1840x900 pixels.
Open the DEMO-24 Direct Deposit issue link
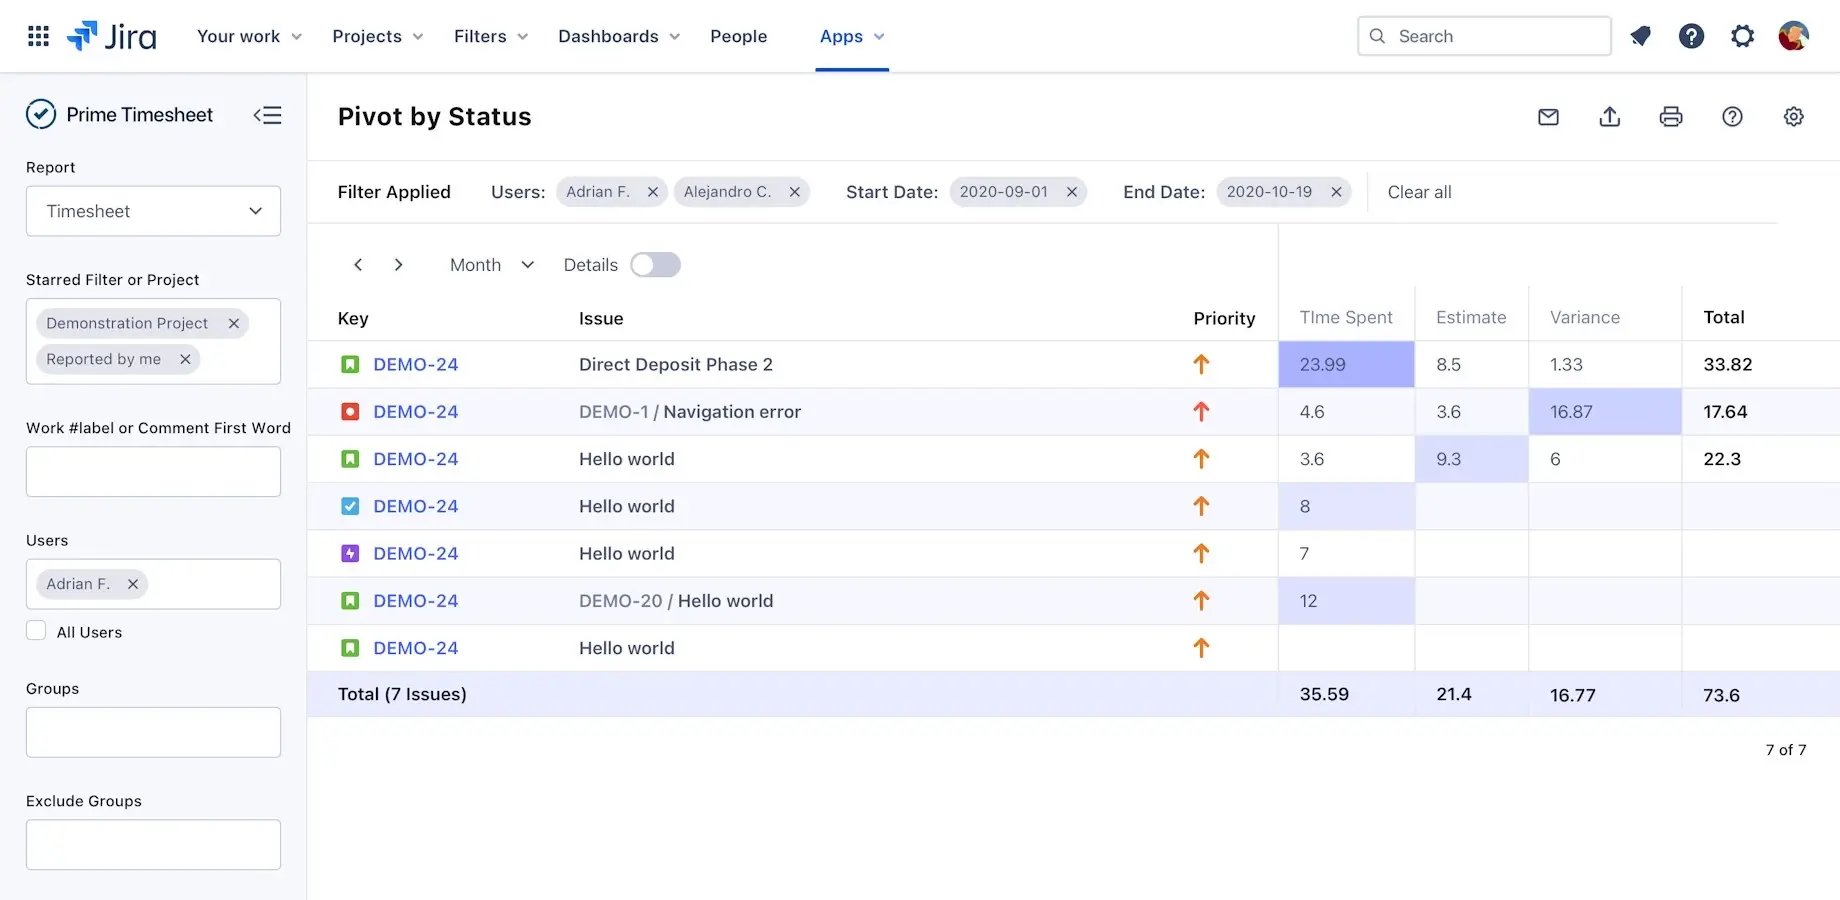(416, 364)
